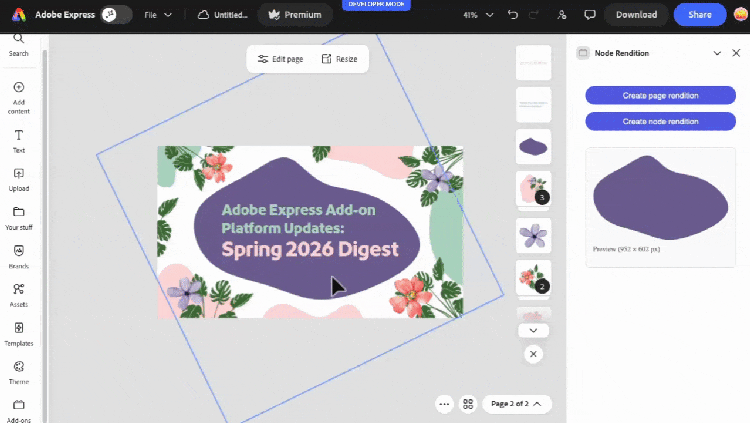Select the purple blob layer thumbnail
This screenshot has height=423, width=750.
pos(533,146)
